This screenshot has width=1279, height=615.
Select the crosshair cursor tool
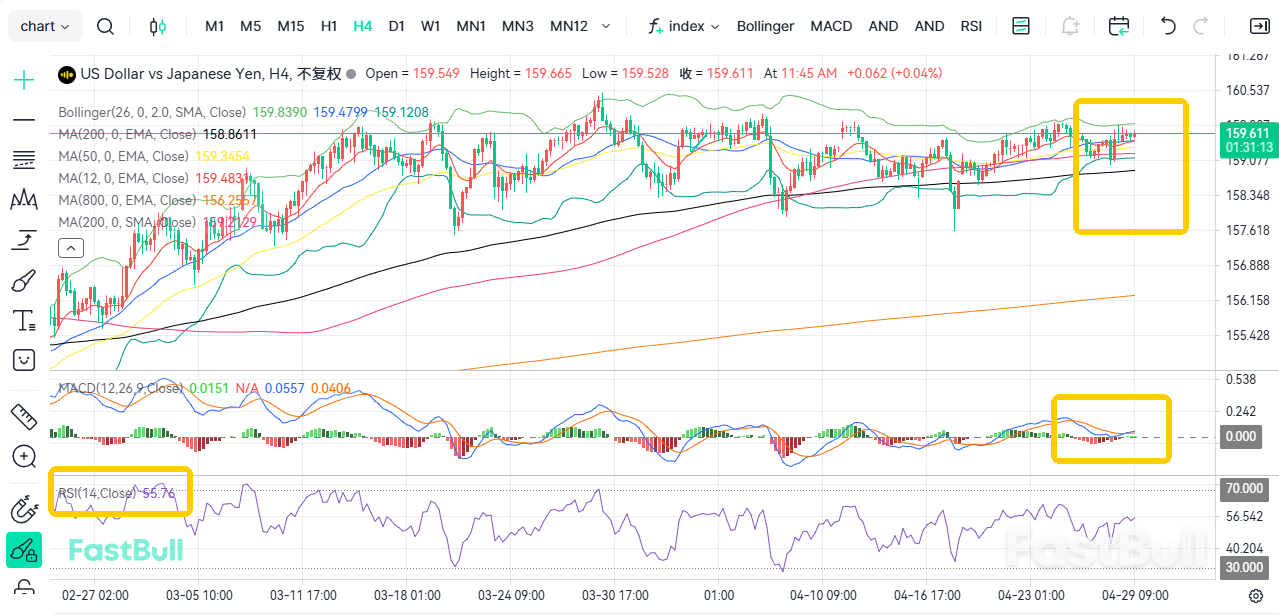pyautogui.click(x=24, y=80)
